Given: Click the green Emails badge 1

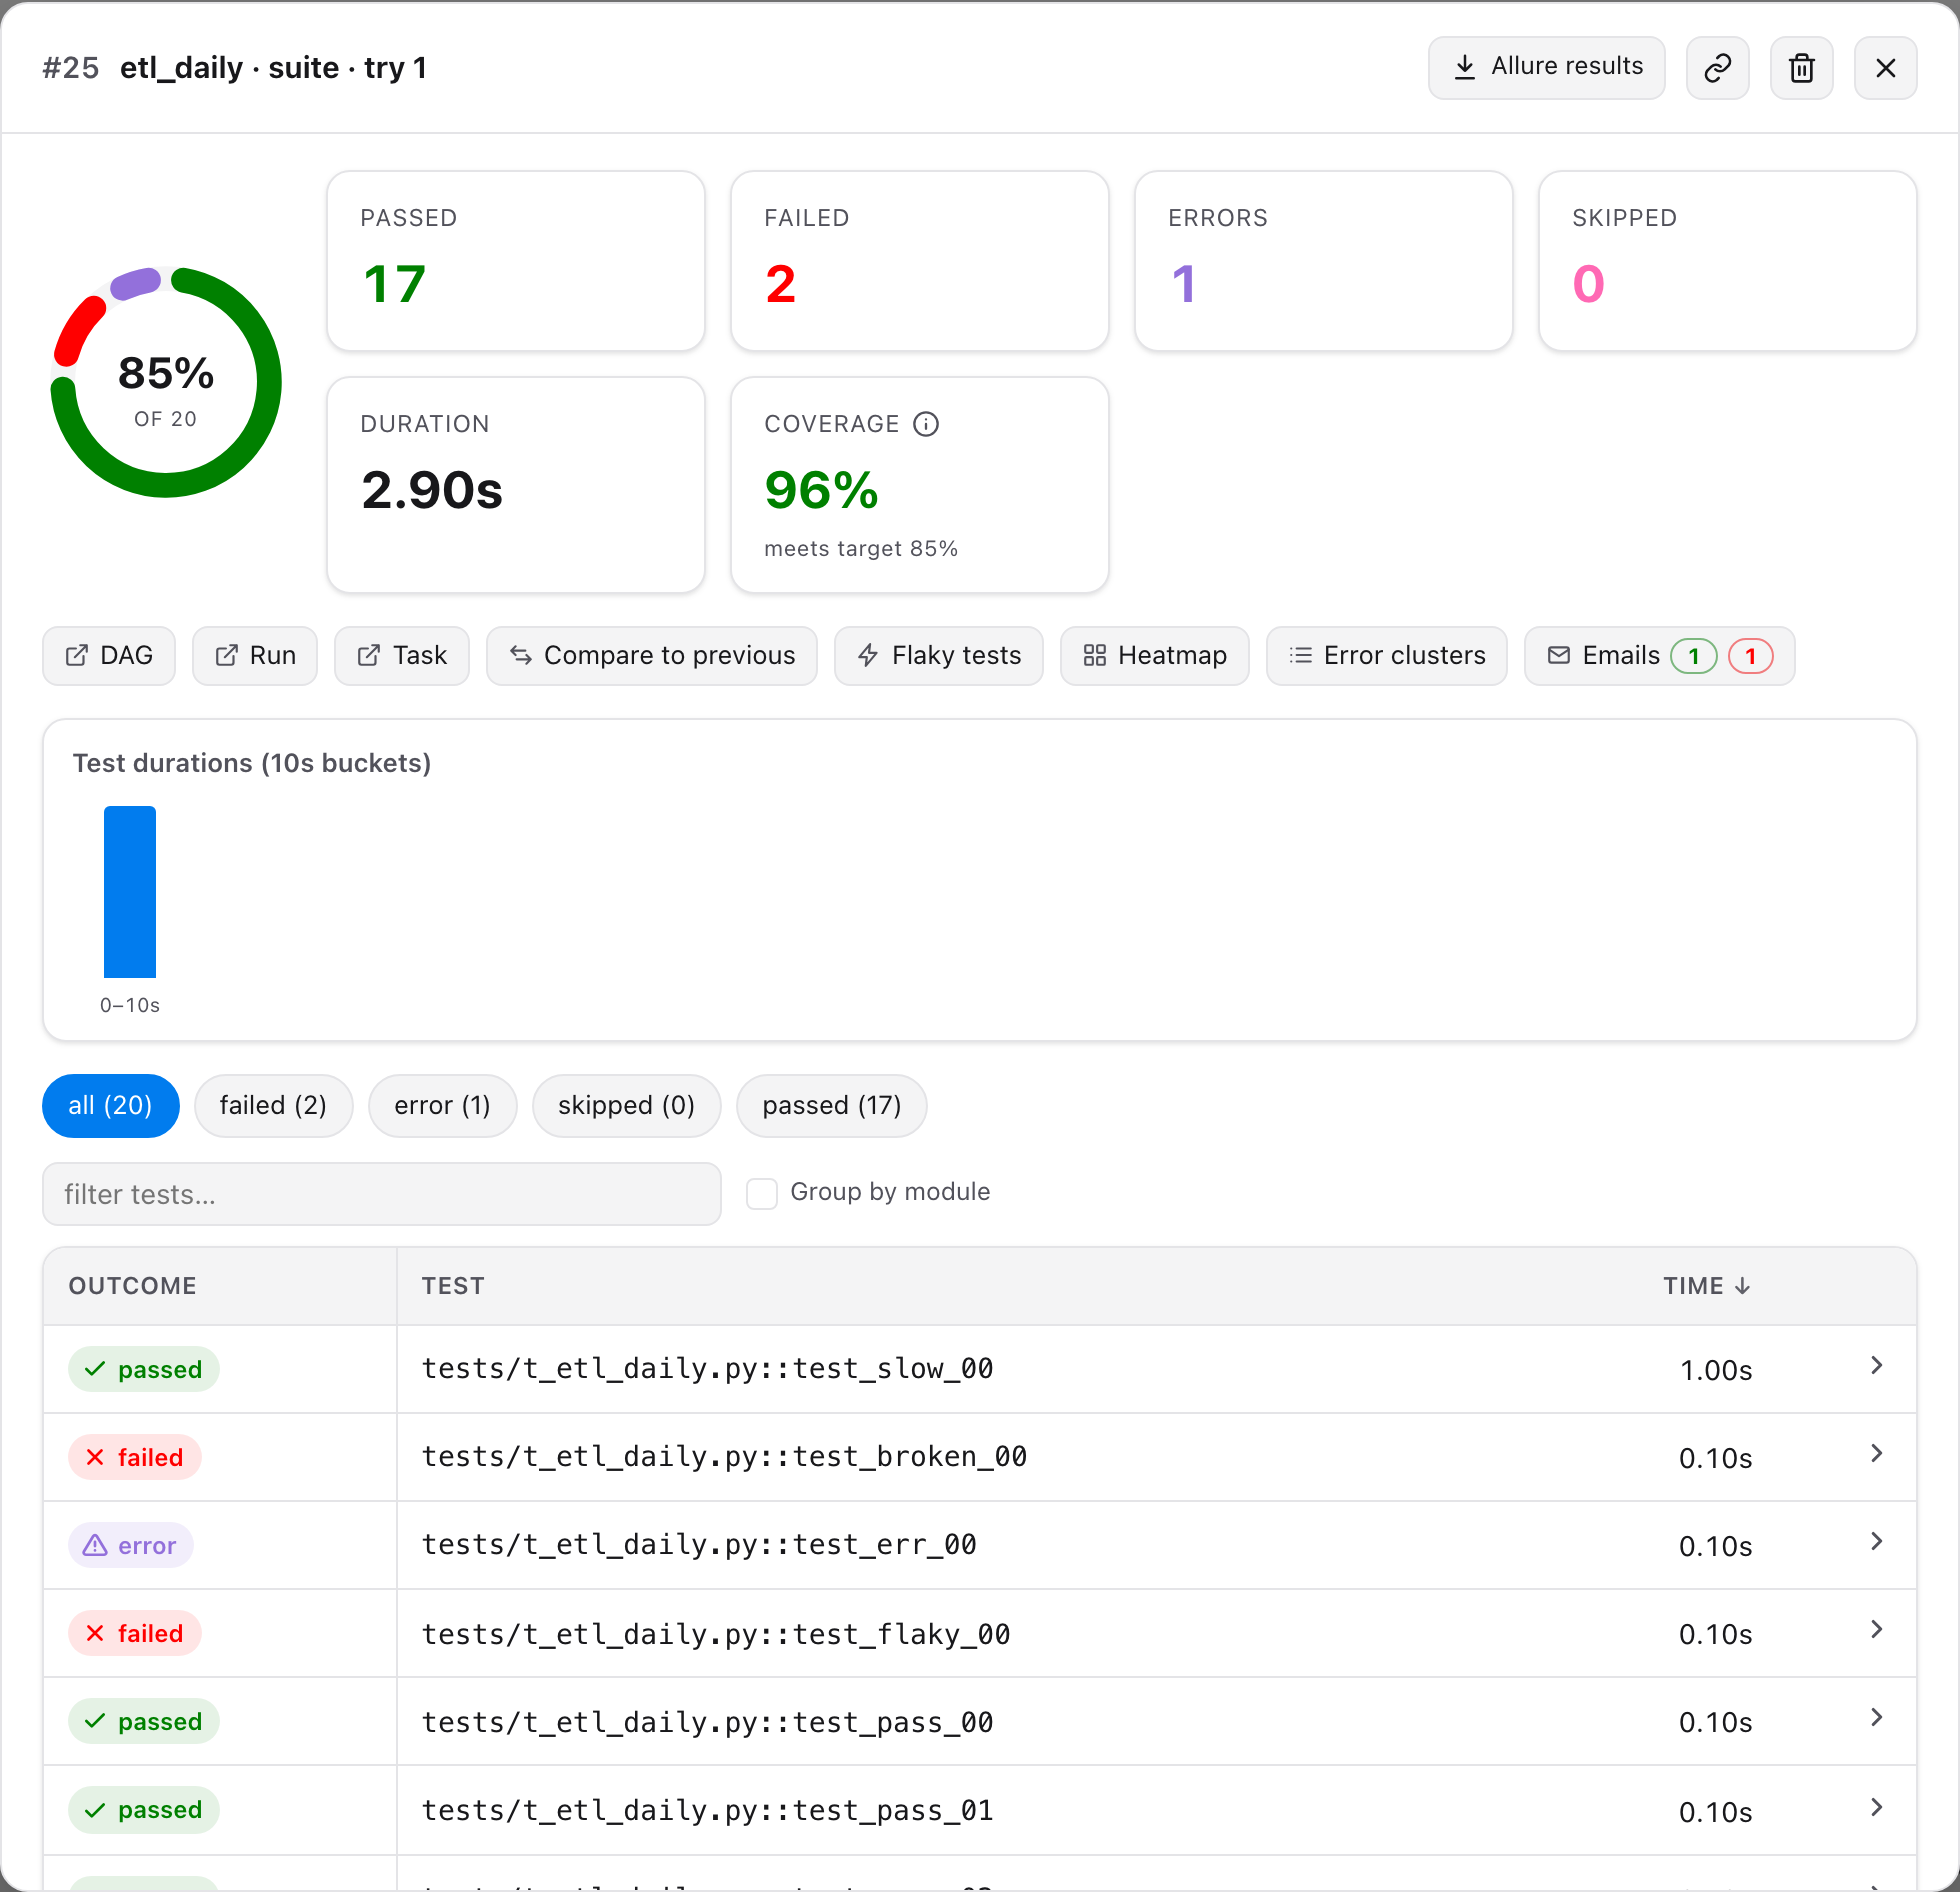Looking at the screenshot, I should (x=1694, y=656).
